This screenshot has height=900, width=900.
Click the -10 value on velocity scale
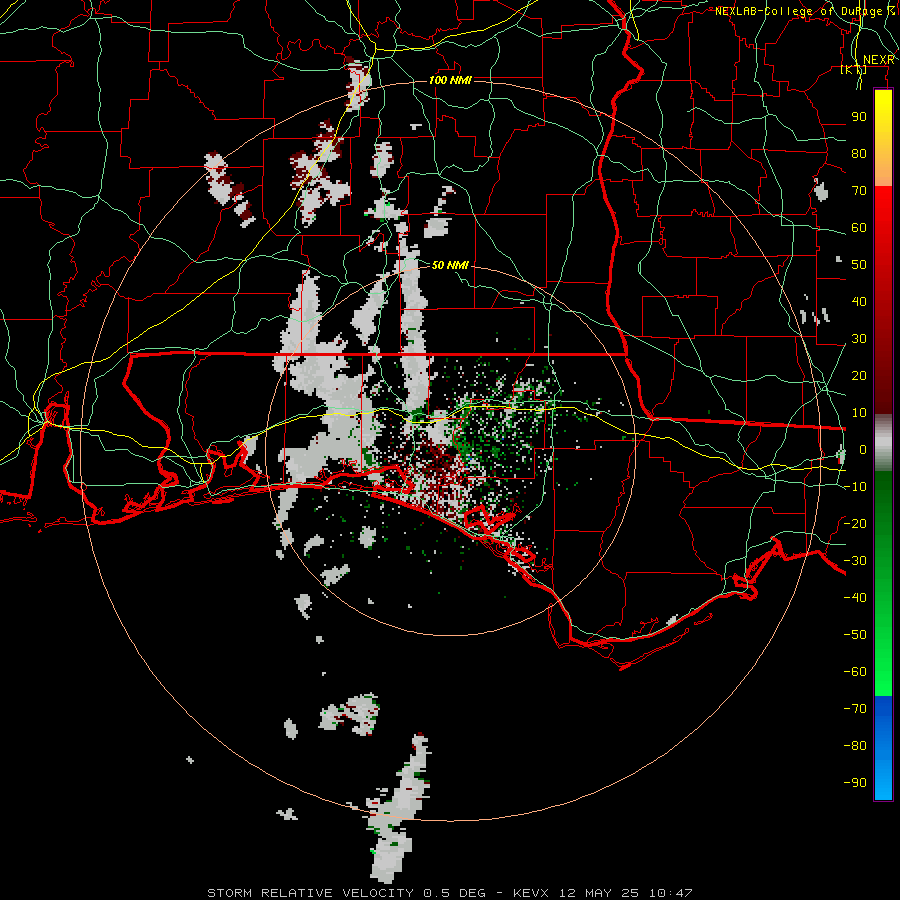click(x=855, y=487)
